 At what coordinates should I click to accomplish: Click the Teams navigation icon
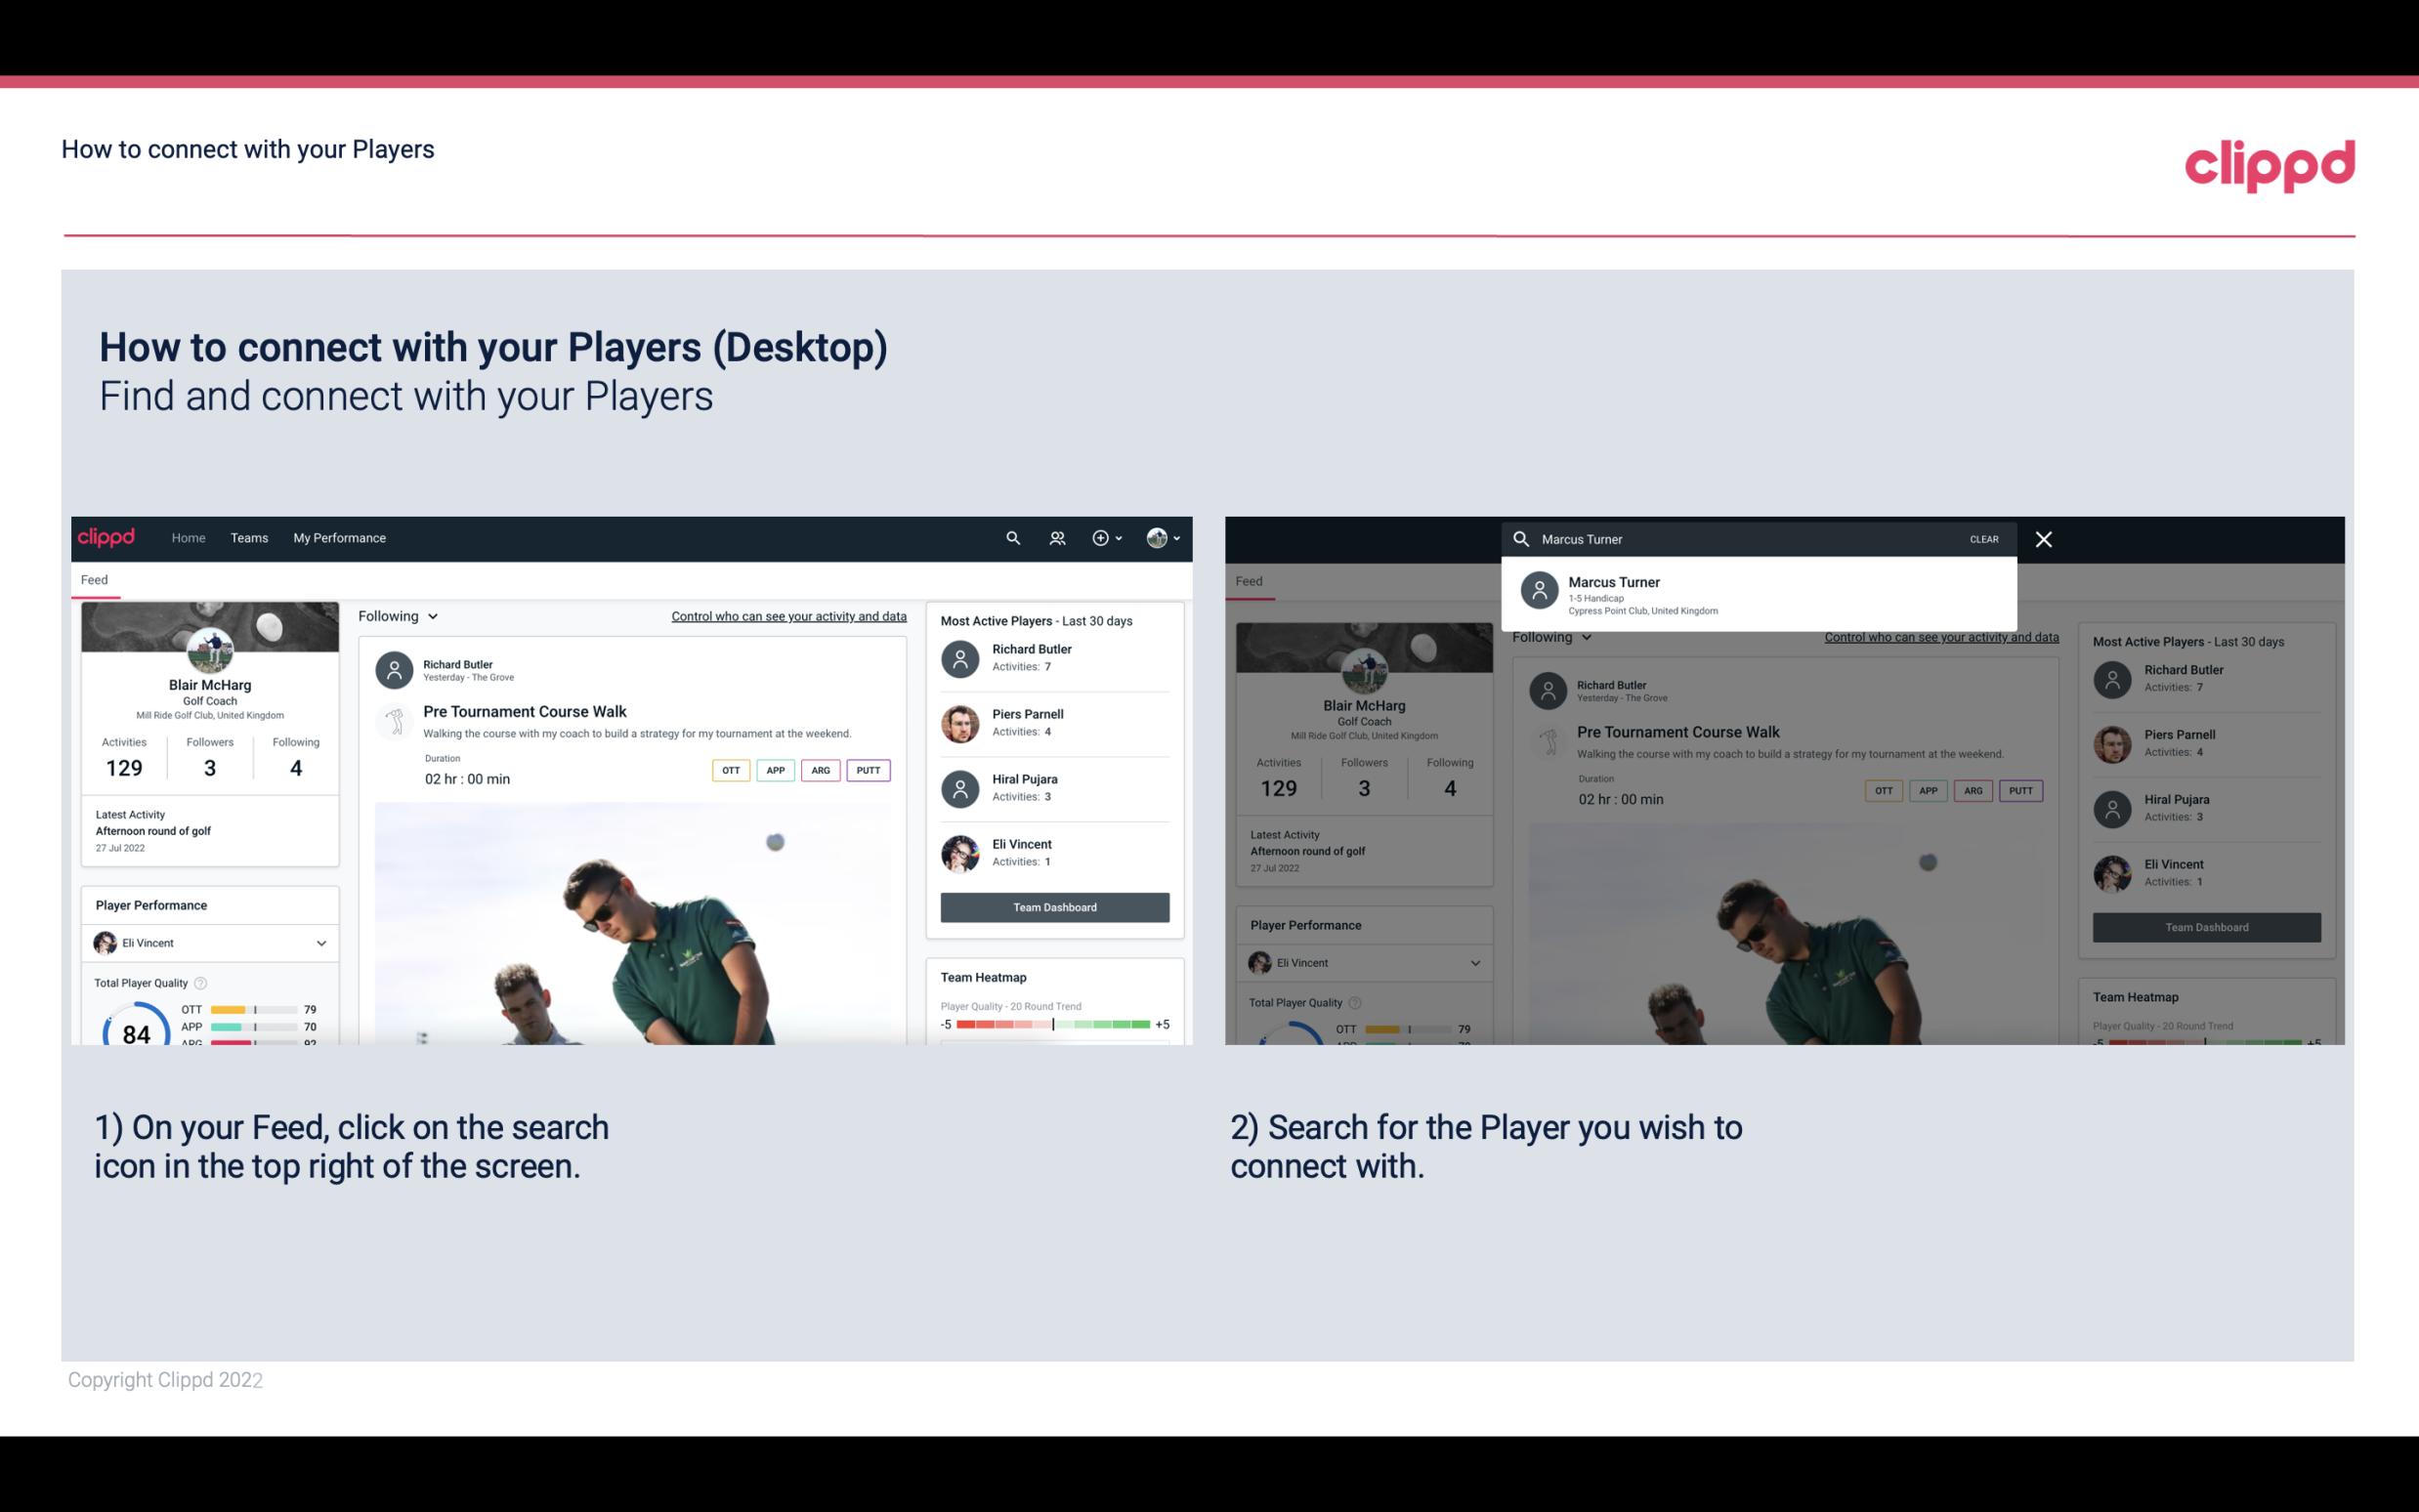pyautogui.click(x=249, y=536)
